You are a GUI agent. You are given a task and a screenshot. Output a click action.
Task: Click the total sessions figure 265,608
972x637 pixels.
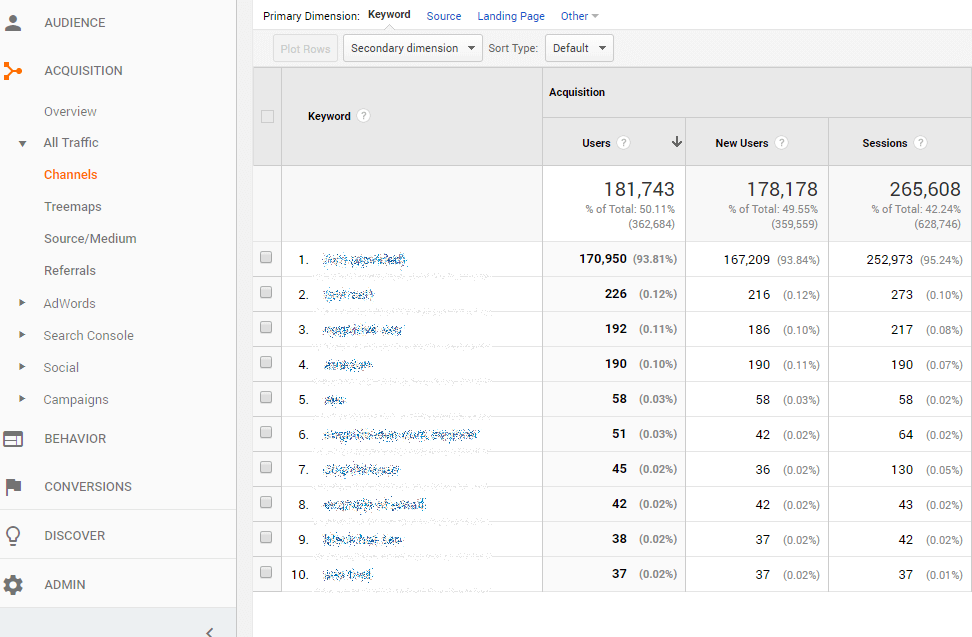tap(925, 189)
